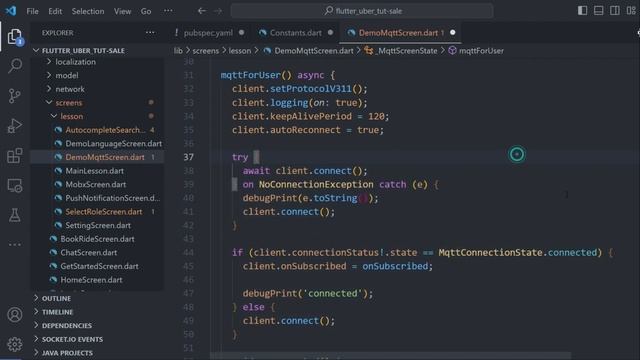The width and height of the screenshot is (640, 360).
Task: Open the Extensions view
Action: click(x=15, y=156)
